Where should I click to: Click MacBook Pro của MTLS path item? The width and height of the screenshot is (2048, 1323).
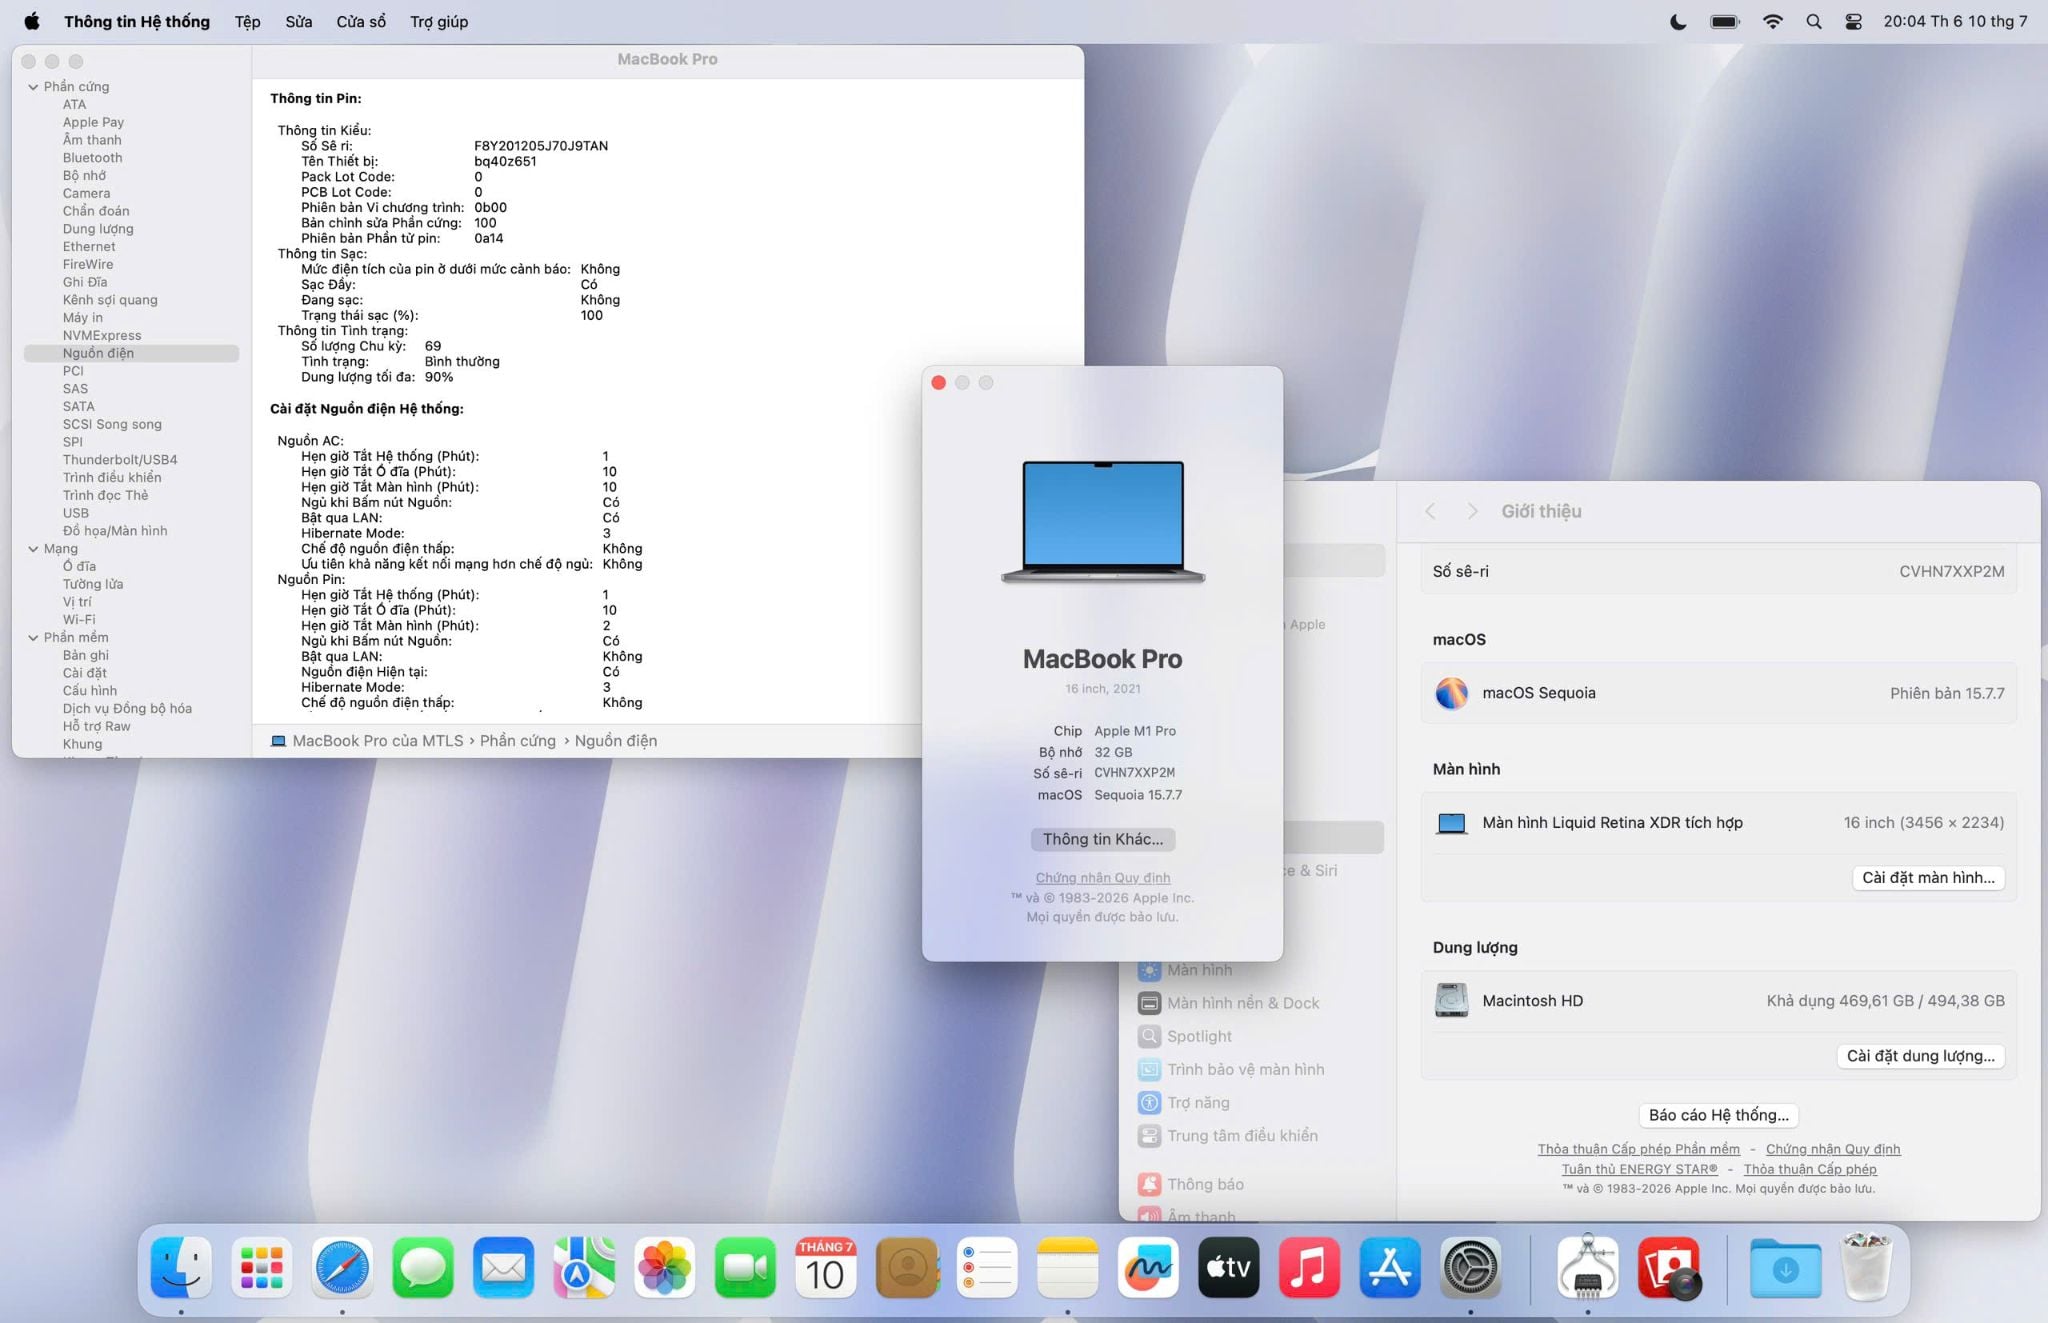tap(368, 741)
